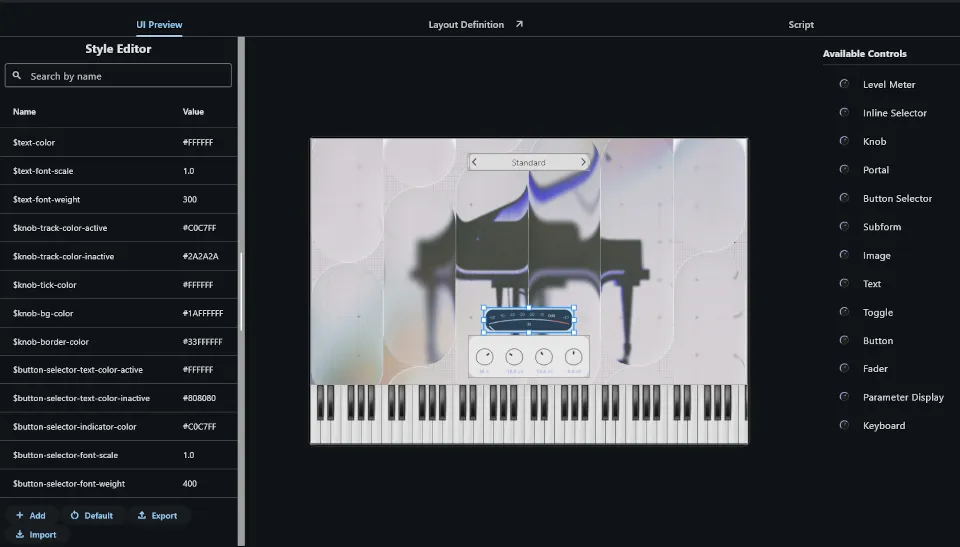The image size is (960, 547).
Task: Click the Parameter Display label
Action: click(x=903, y=397)
